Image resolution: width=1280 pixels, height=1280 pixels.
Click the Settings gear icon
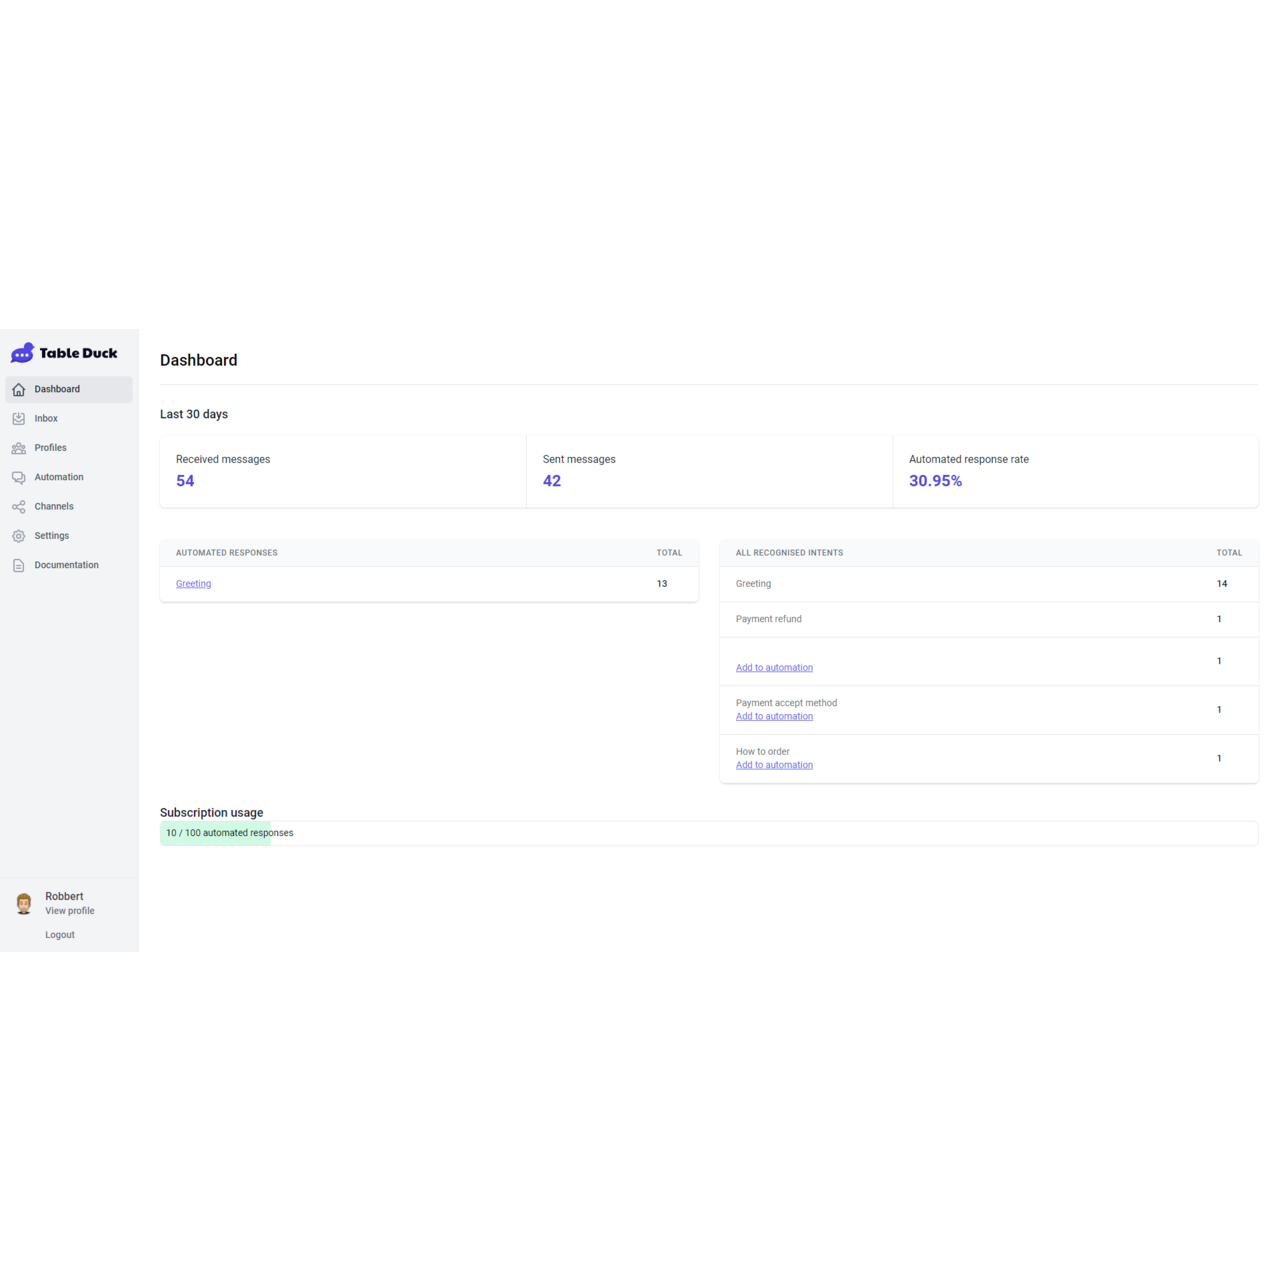pos(19,536)
